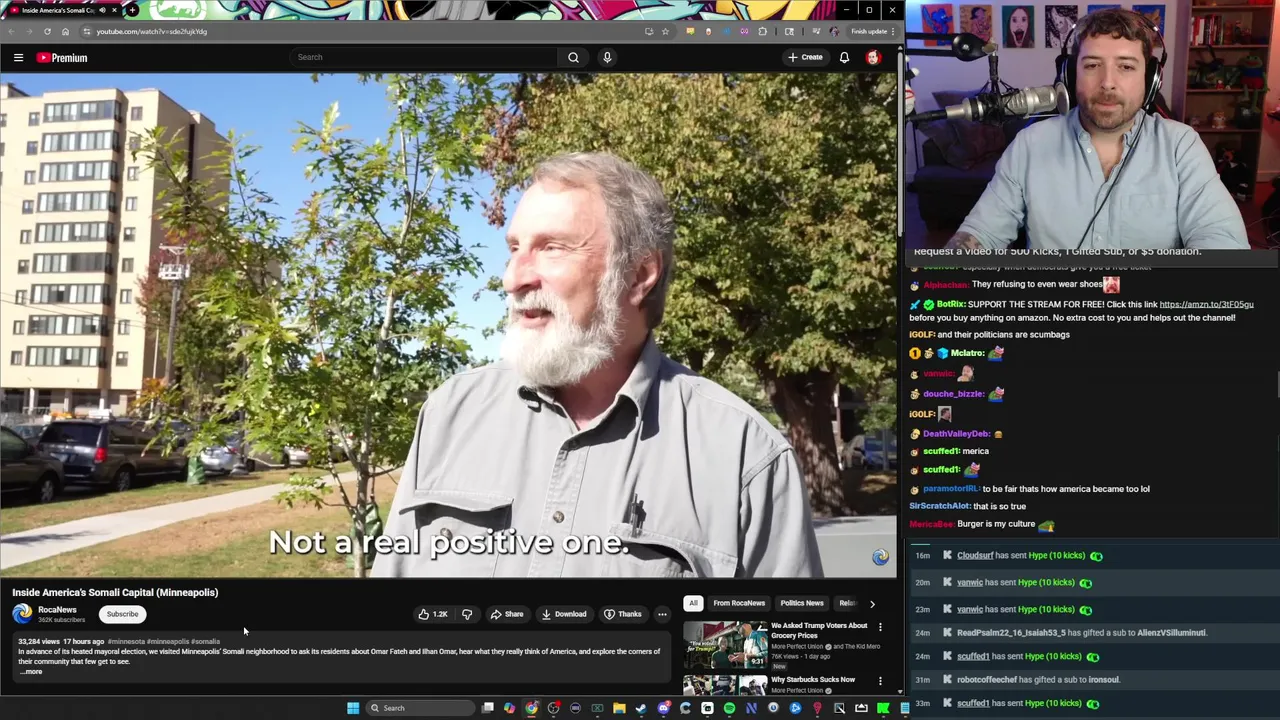Bookmark this page with the star icon
The width and height of the screenshot is (1280, 720).
pos(665,31)
